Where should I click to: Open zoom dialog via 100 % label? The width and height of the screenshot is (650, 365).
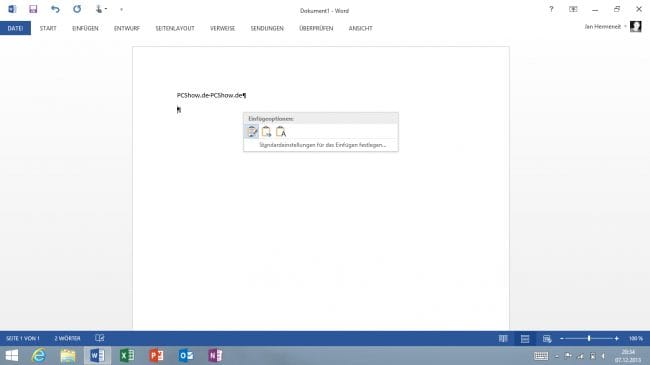pos(635,339)
